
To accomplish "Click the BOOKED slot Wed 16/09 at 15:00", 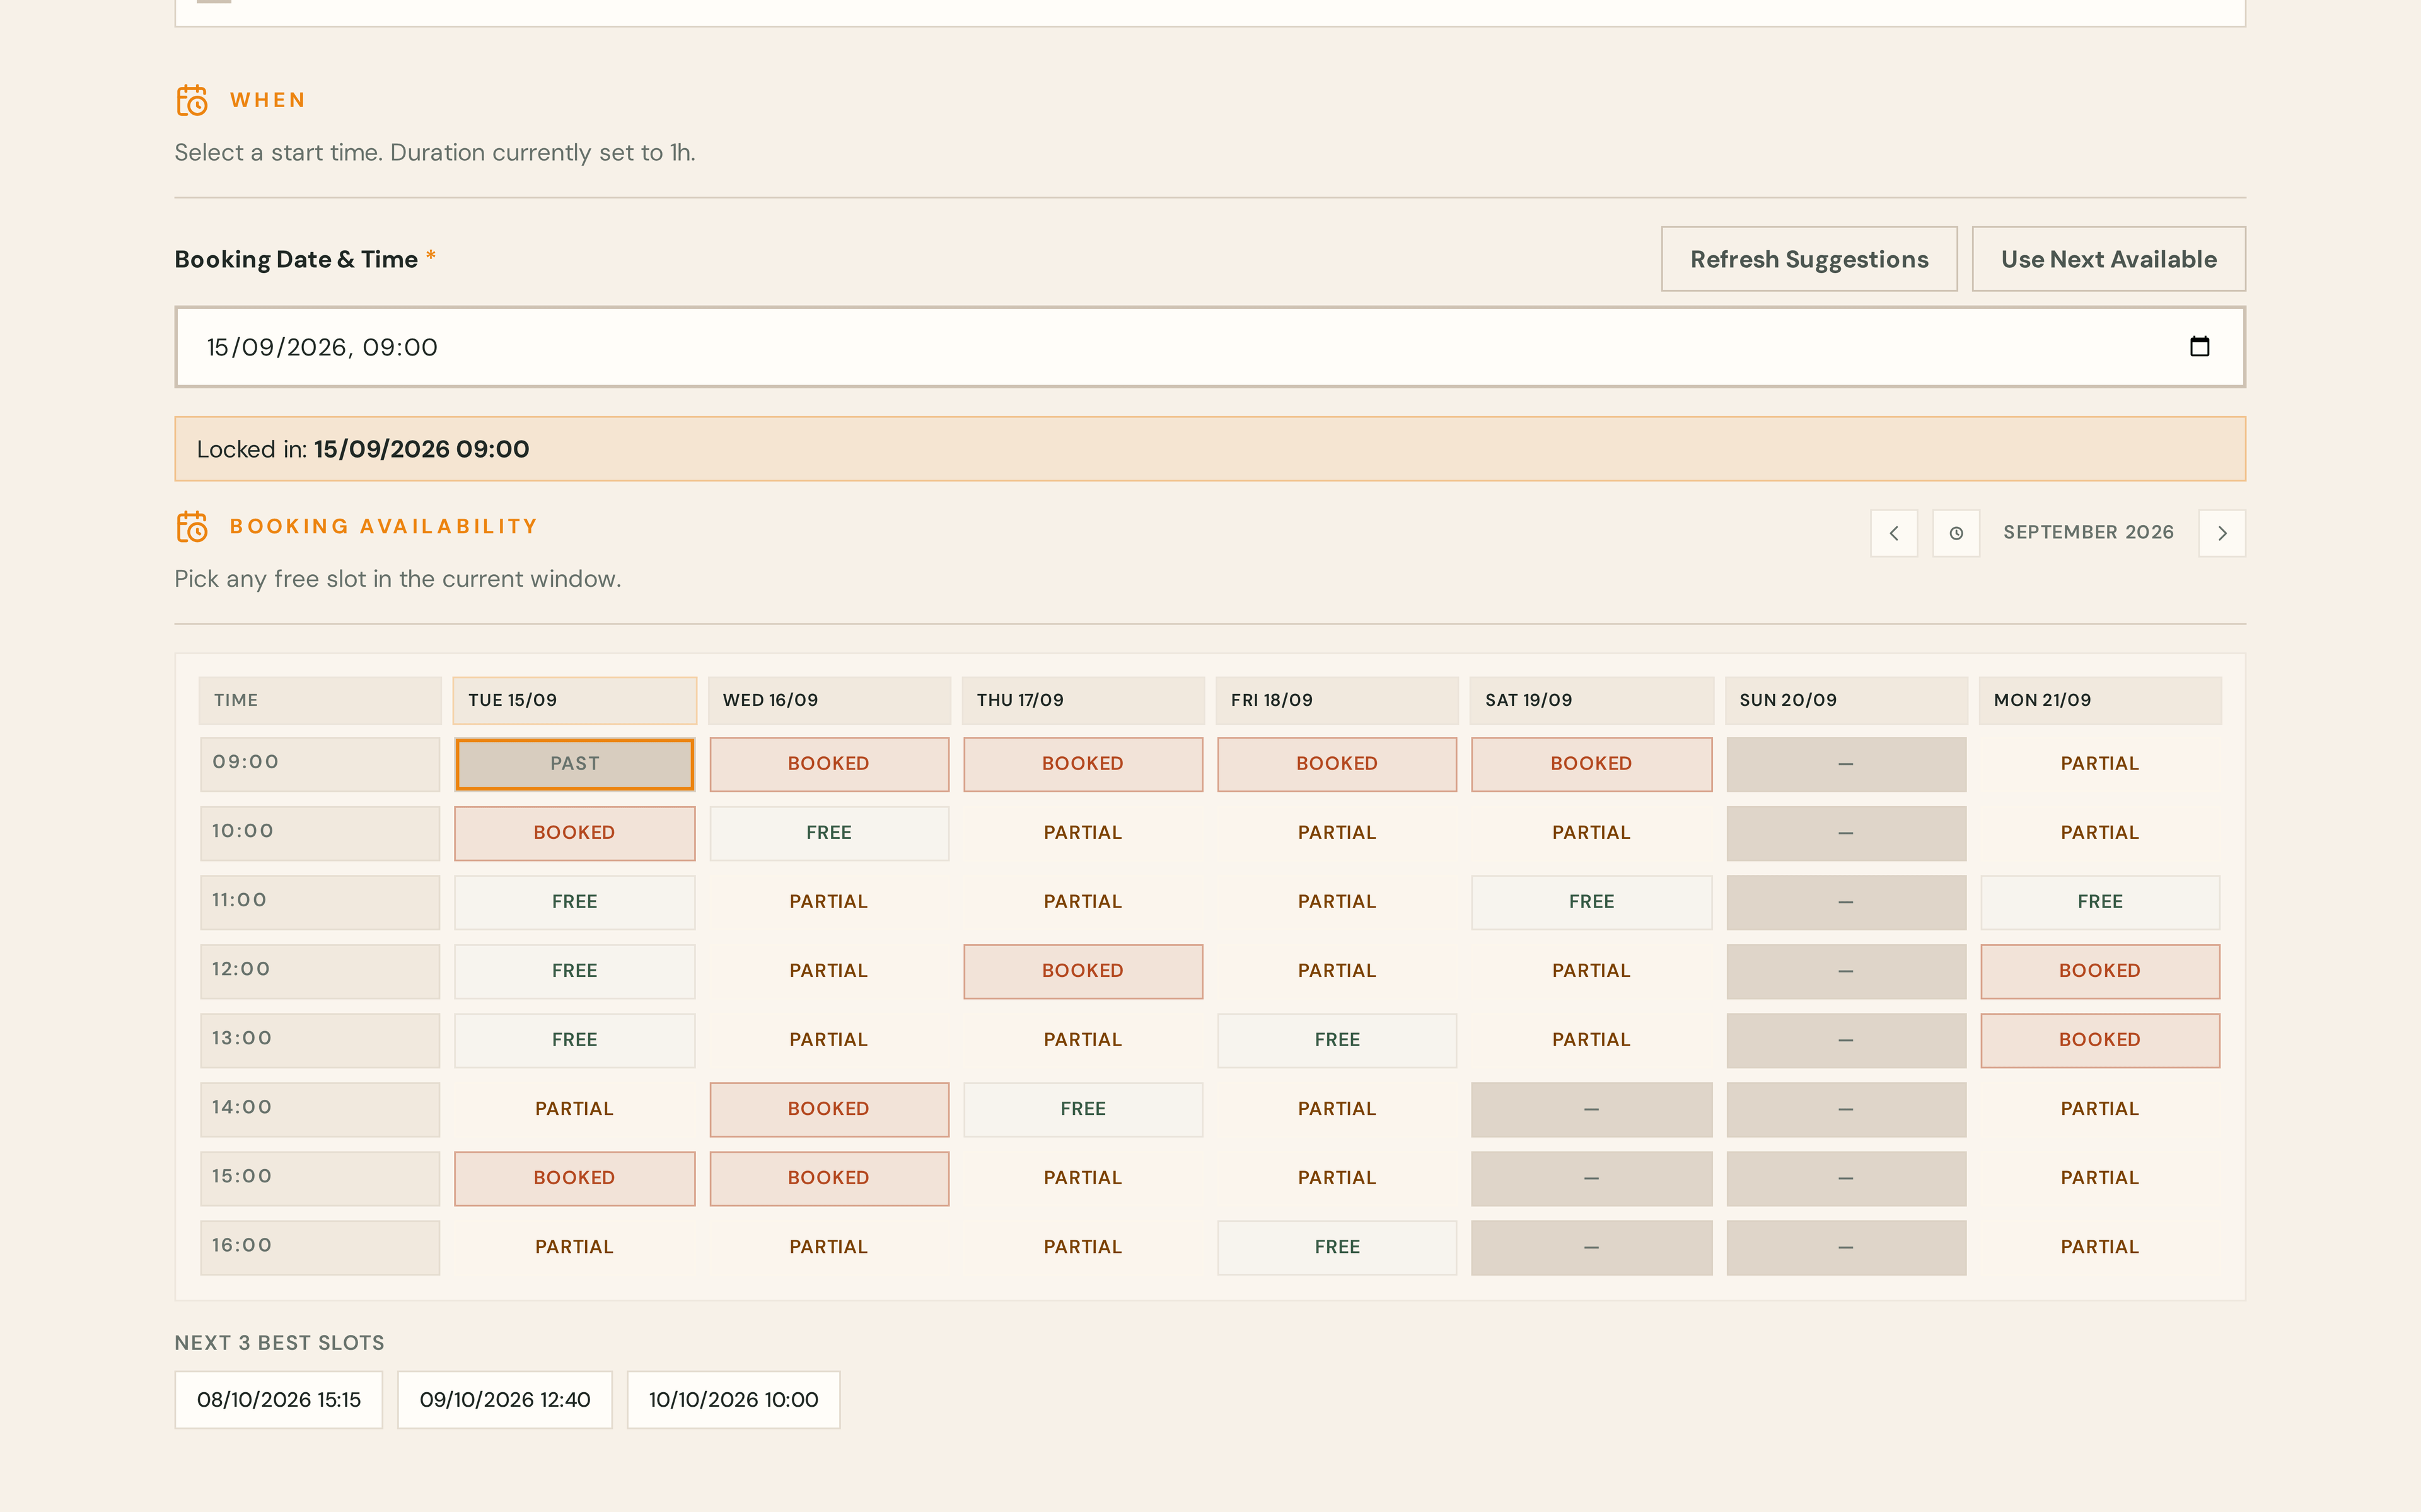I will coord(829,1178).
